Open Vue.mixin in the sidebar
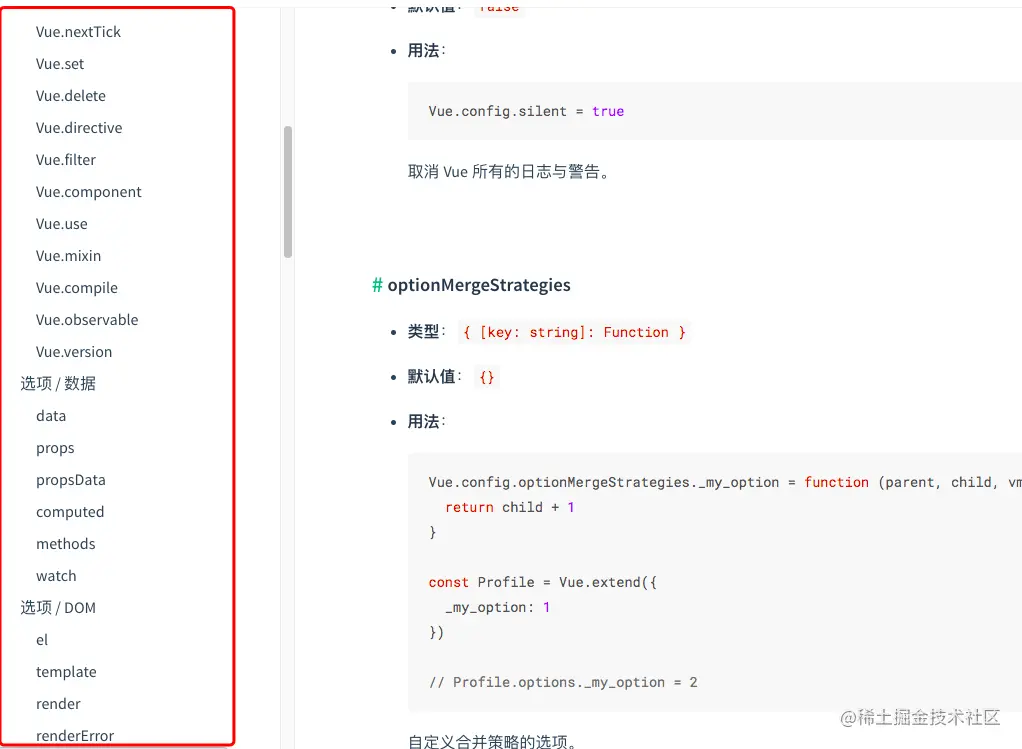This screenshot has width=1022, height=749. pos(68,256)
